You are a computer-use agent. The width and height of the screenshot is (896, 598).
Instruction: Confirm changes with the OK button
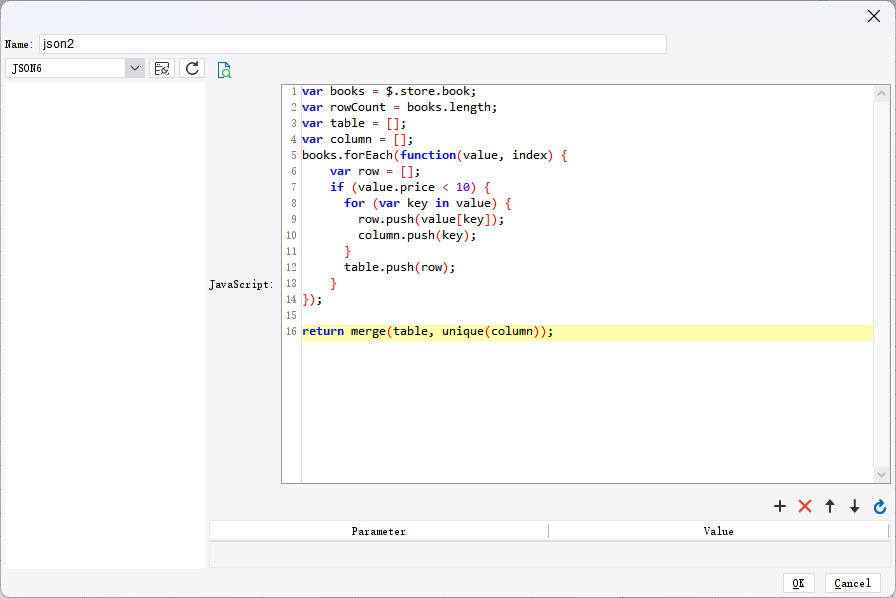click(798, 583)
